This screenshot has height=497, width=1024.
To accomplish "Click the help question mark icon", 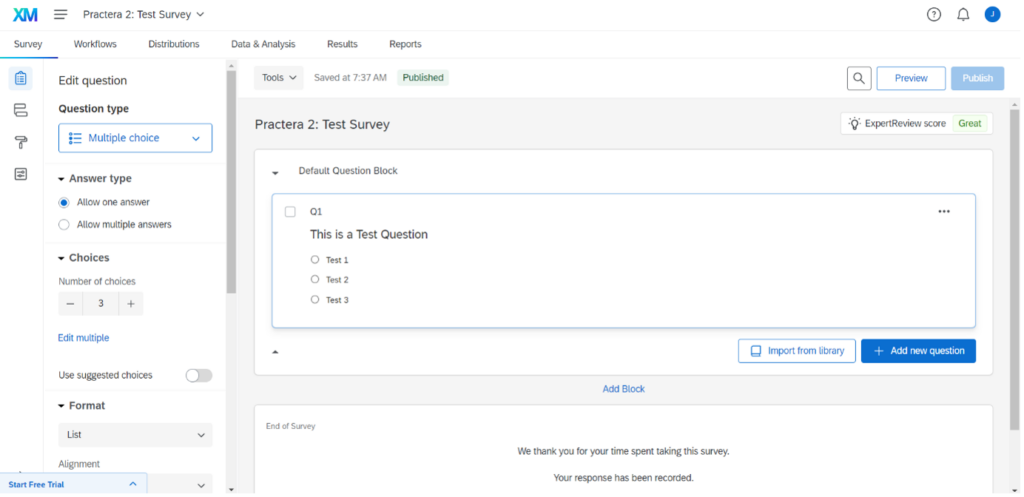I will (934, 15).
